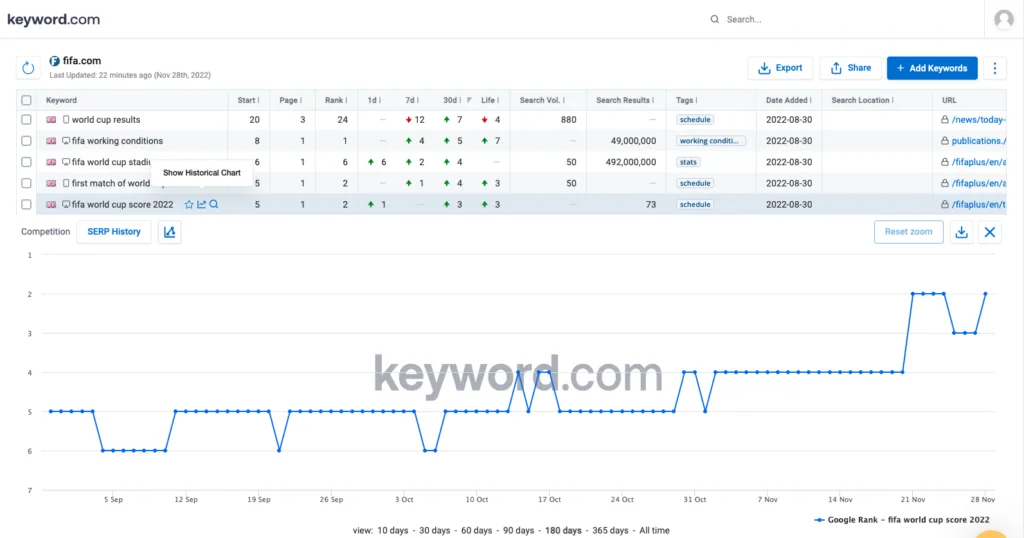Click the UK flag in world cup results row

[51, 119]
